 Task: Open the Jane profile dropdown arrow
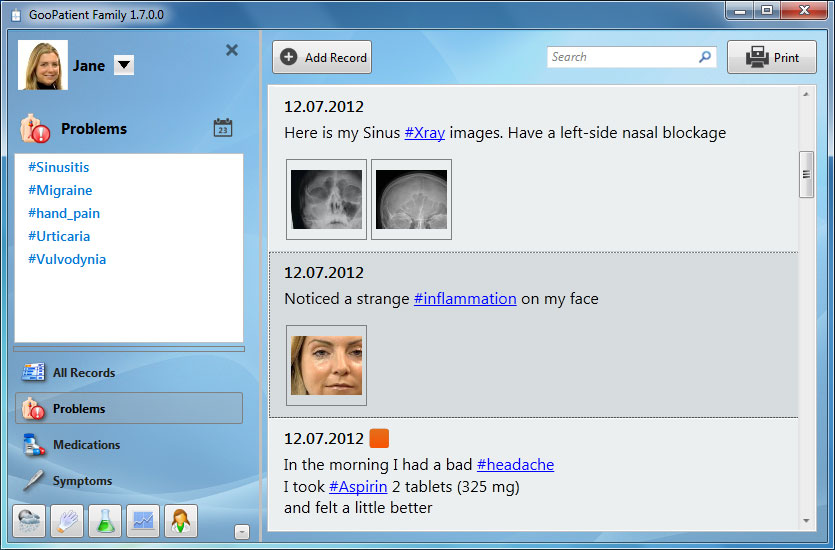point(124,65)
